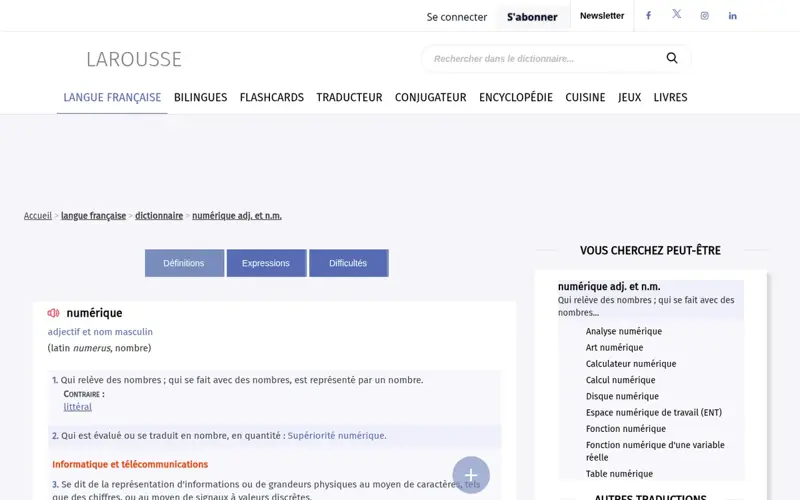Click the numérique headword title
Image resolution: width=800 pixels, height=500 pixels.
[x=94, y=313]
